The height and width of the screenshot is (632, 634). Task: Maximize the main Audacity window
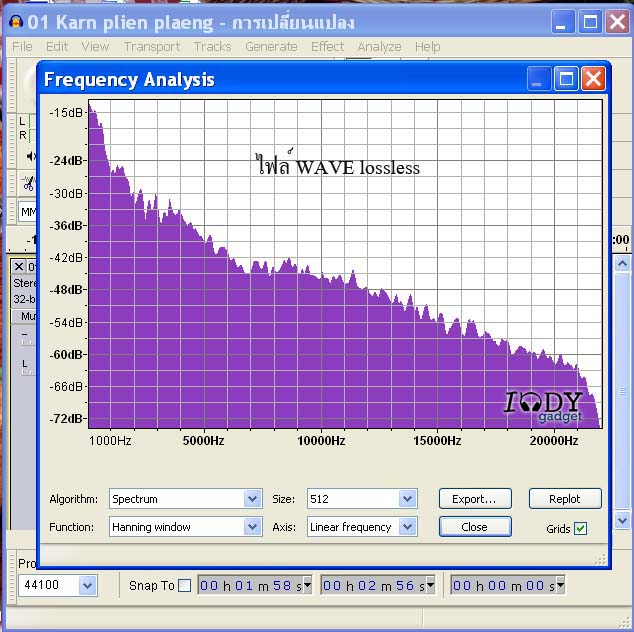(x=590, y=21)
